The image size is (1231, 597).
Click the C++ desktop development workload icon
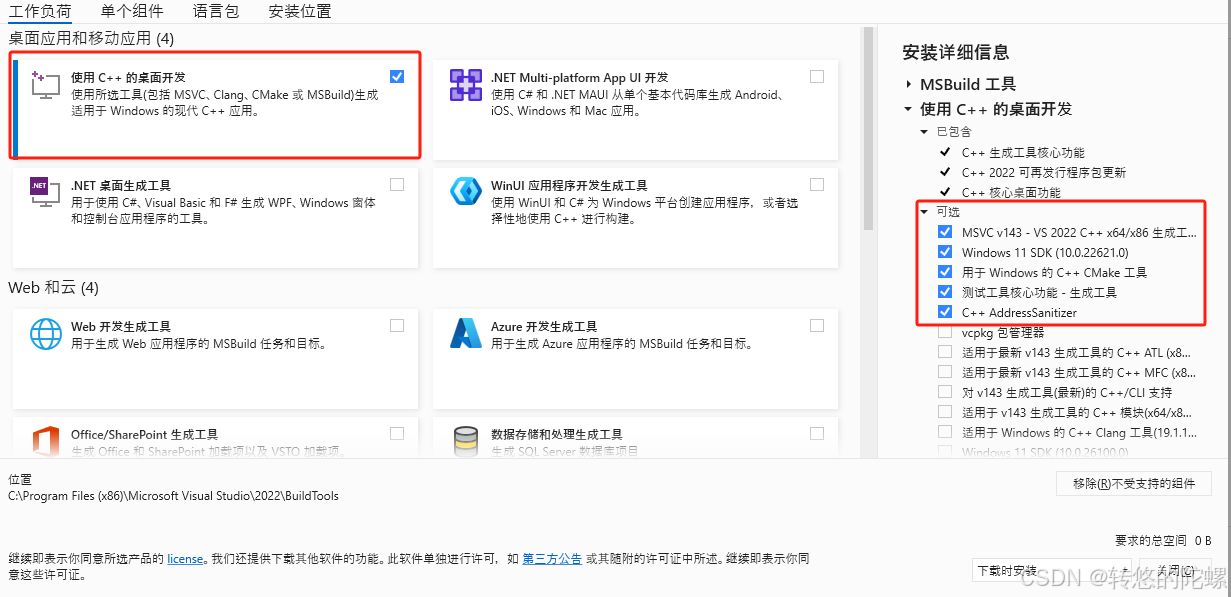pos(46,86)
